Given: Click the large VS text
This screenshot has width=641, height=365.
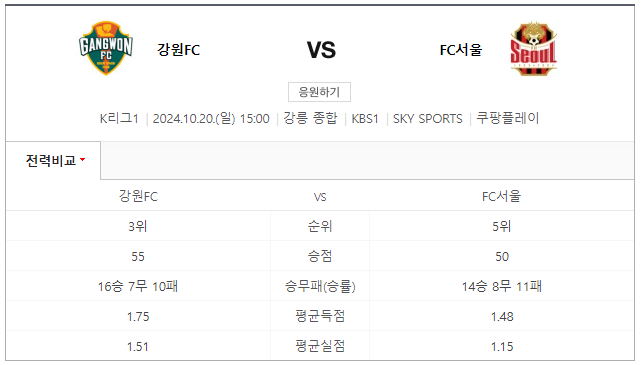Looking at the screenshot, I should click(321, 50).
